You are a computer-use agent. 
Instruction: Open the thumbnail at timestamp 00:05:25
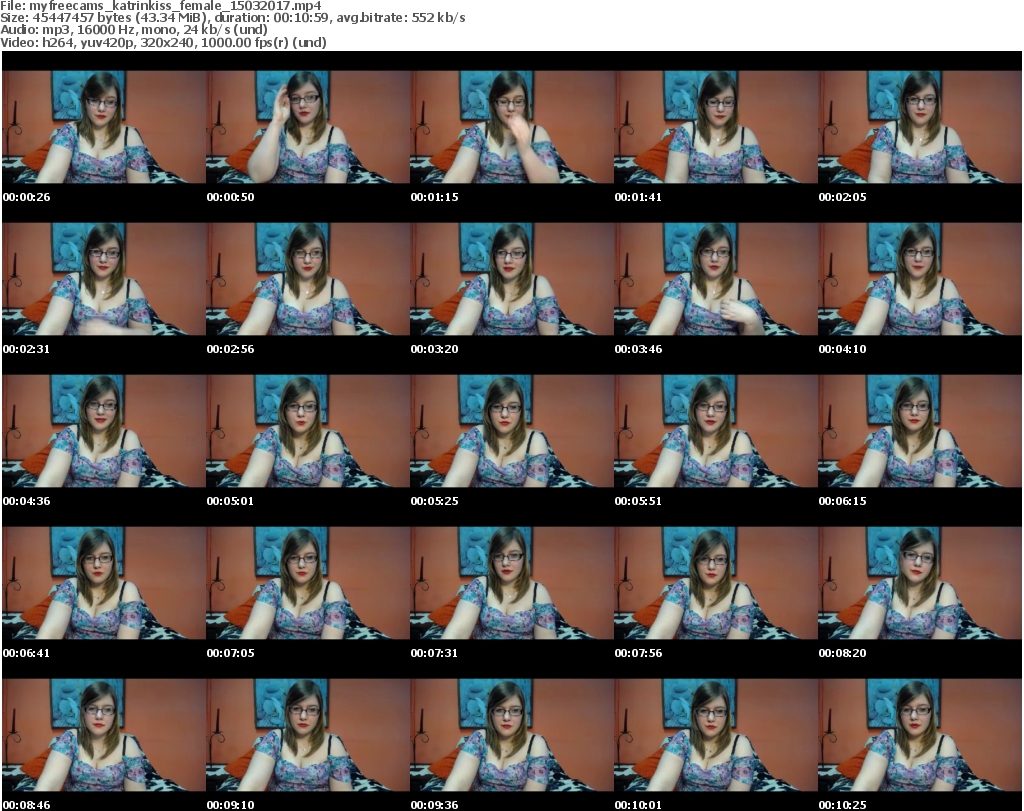click(512, 431)
